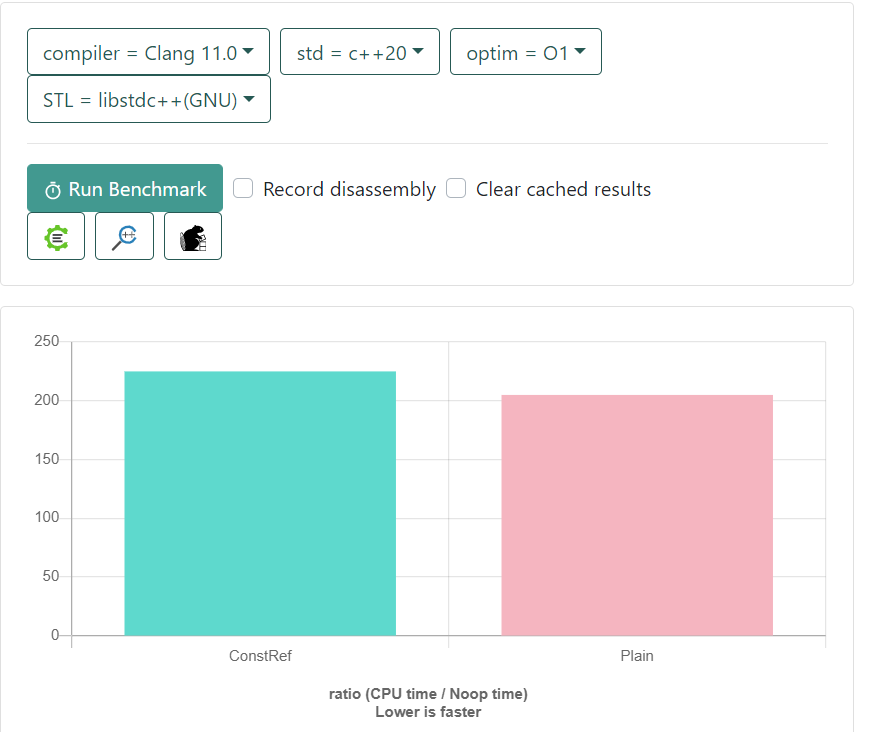Image resolution: width=871 pixels, height=732 pixels.
Task: Enable the Record disassembly checkbox
Action: pos(242,189)
